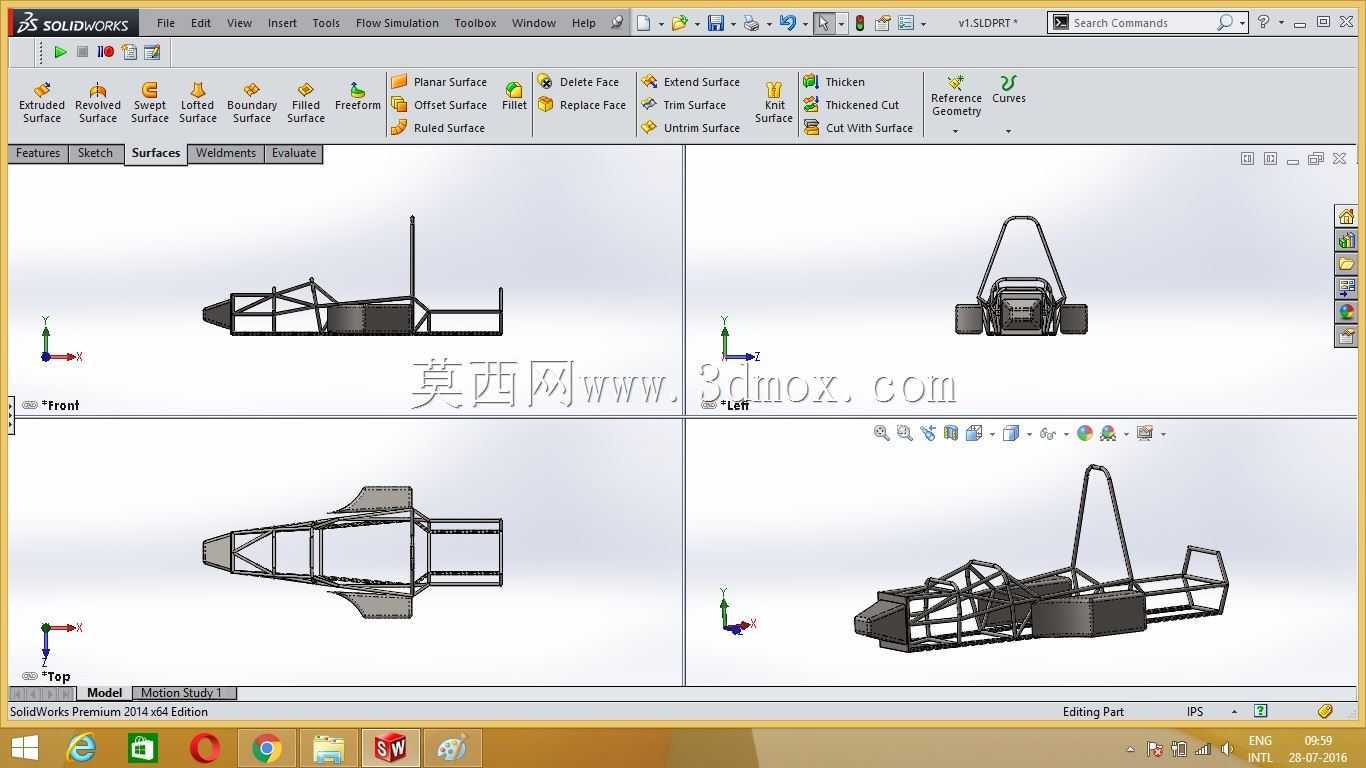Viewport: 1366px width, 768px height.
Task: Click the New Macro icon
Action: click(129, 52)
